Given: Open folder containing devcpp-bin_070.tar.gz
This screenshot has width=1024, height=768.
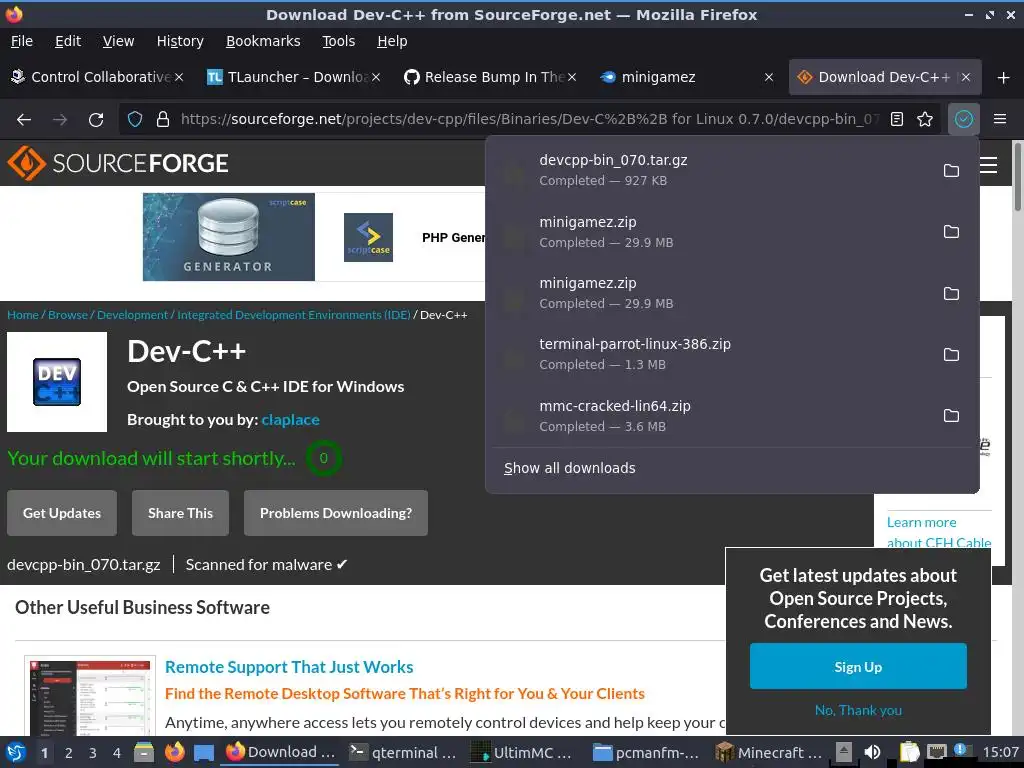Looking at the screenshot, I should pyautogui.click(x=951, y=170).
